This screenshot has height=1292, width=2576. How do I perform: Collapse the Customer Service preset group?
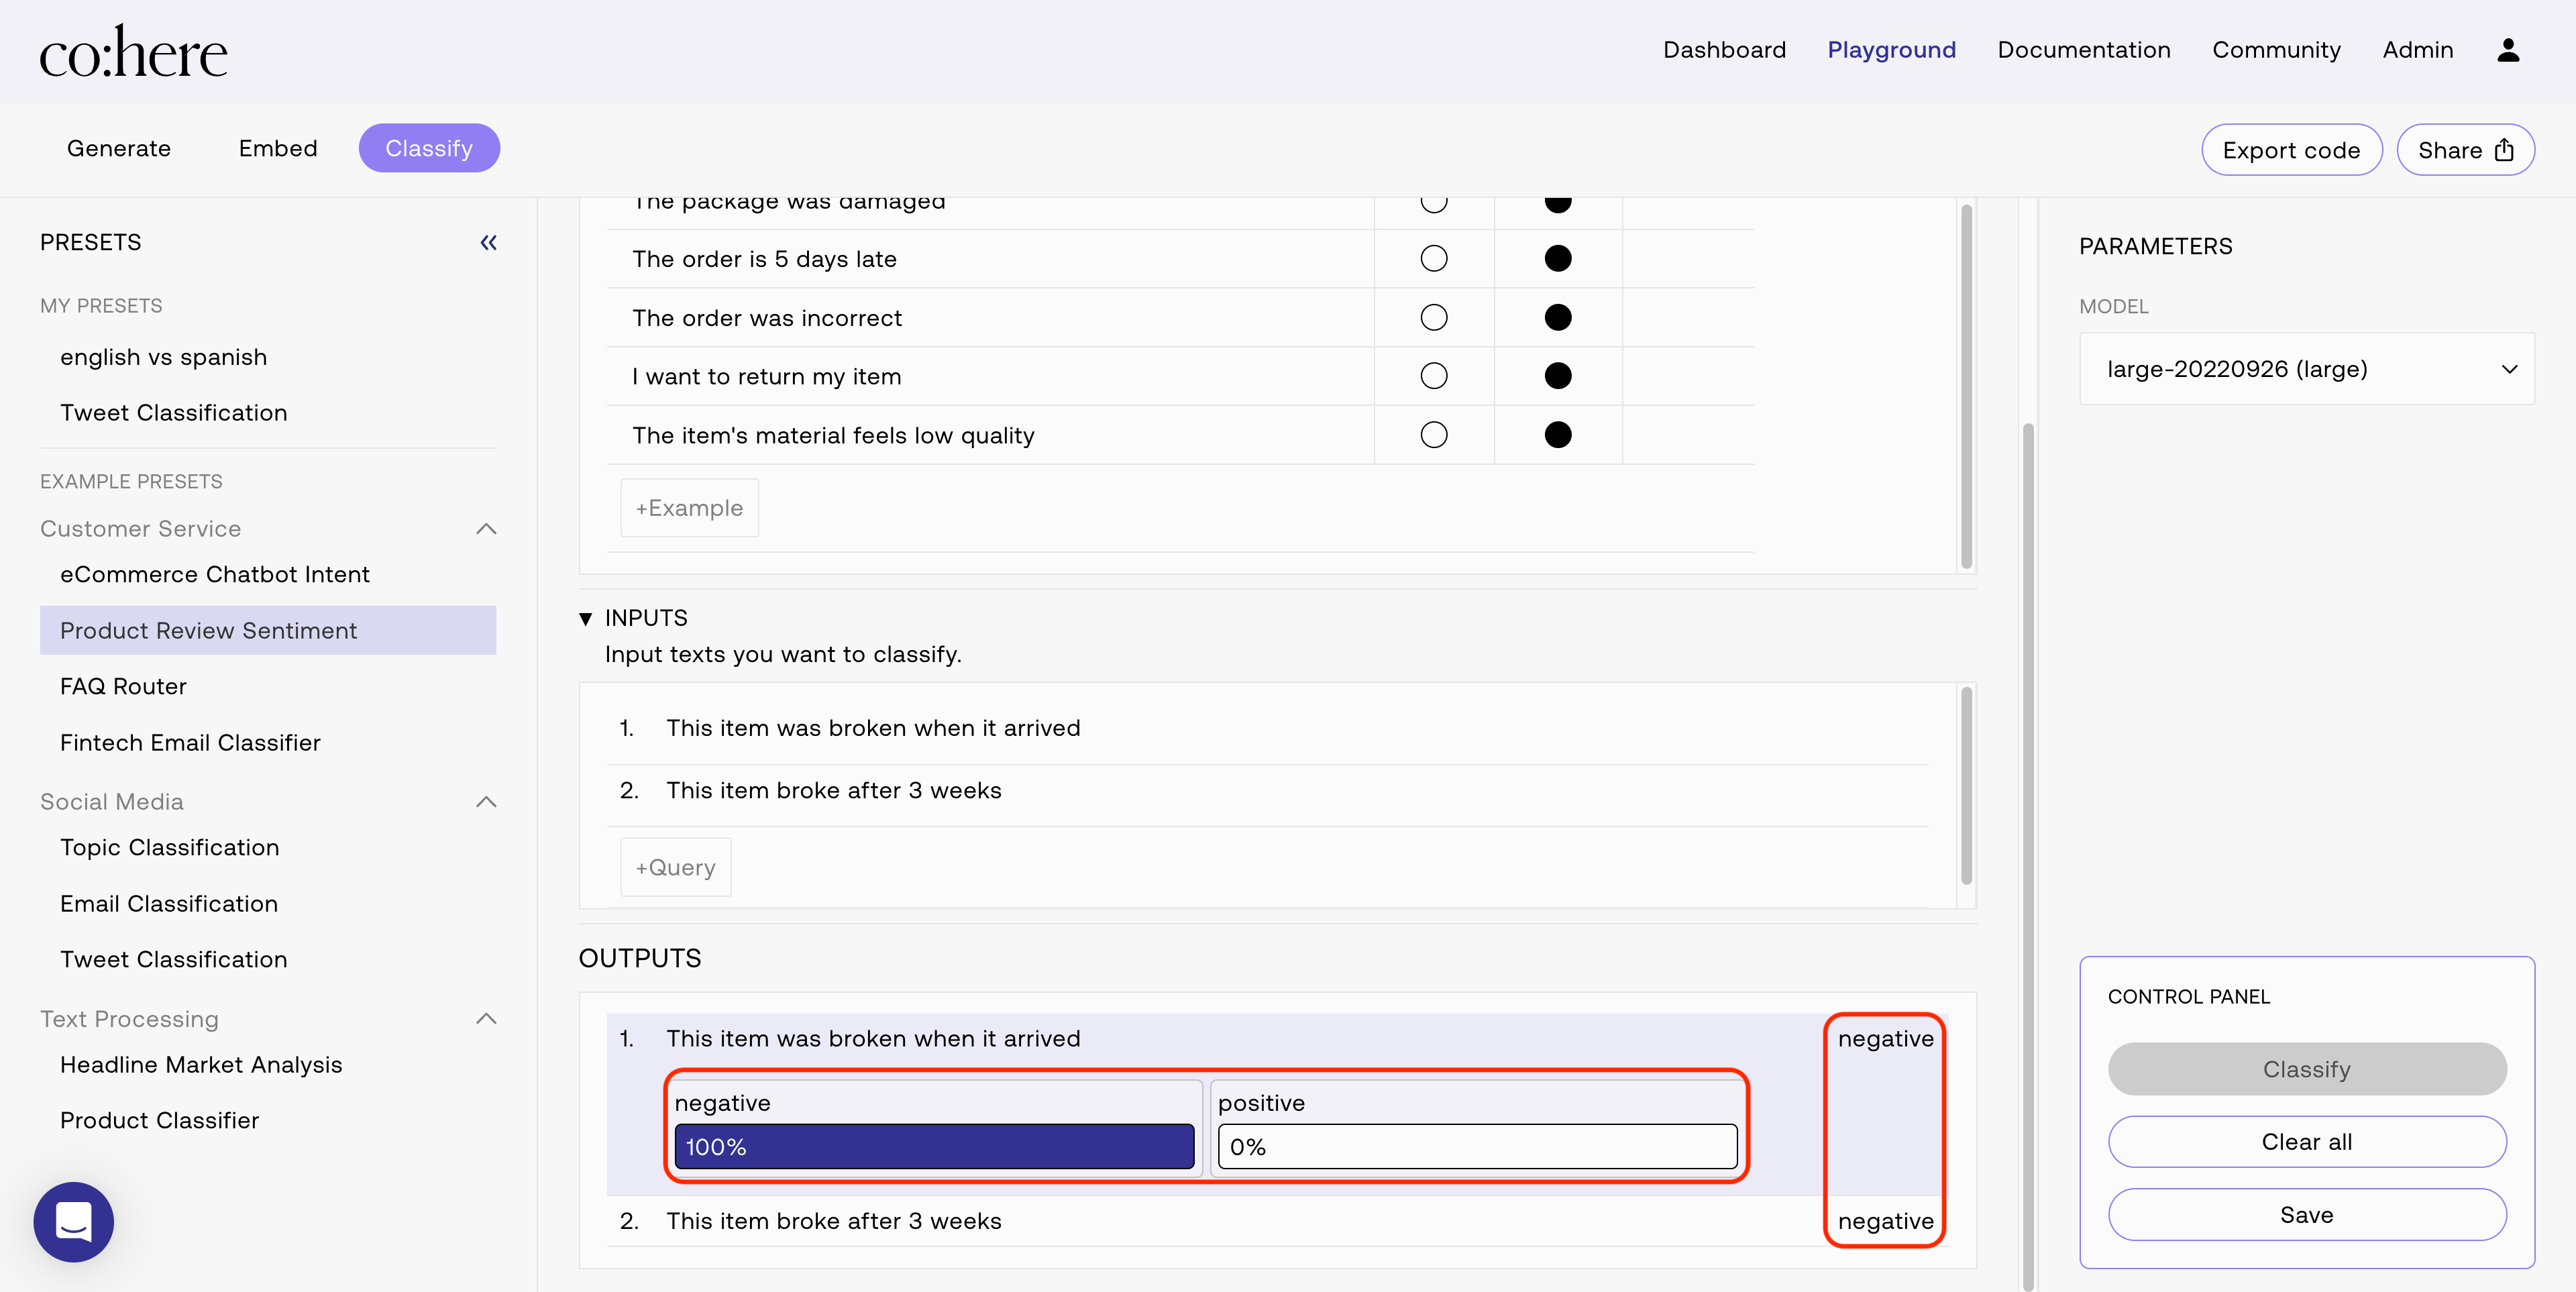[x=486, y=529]
